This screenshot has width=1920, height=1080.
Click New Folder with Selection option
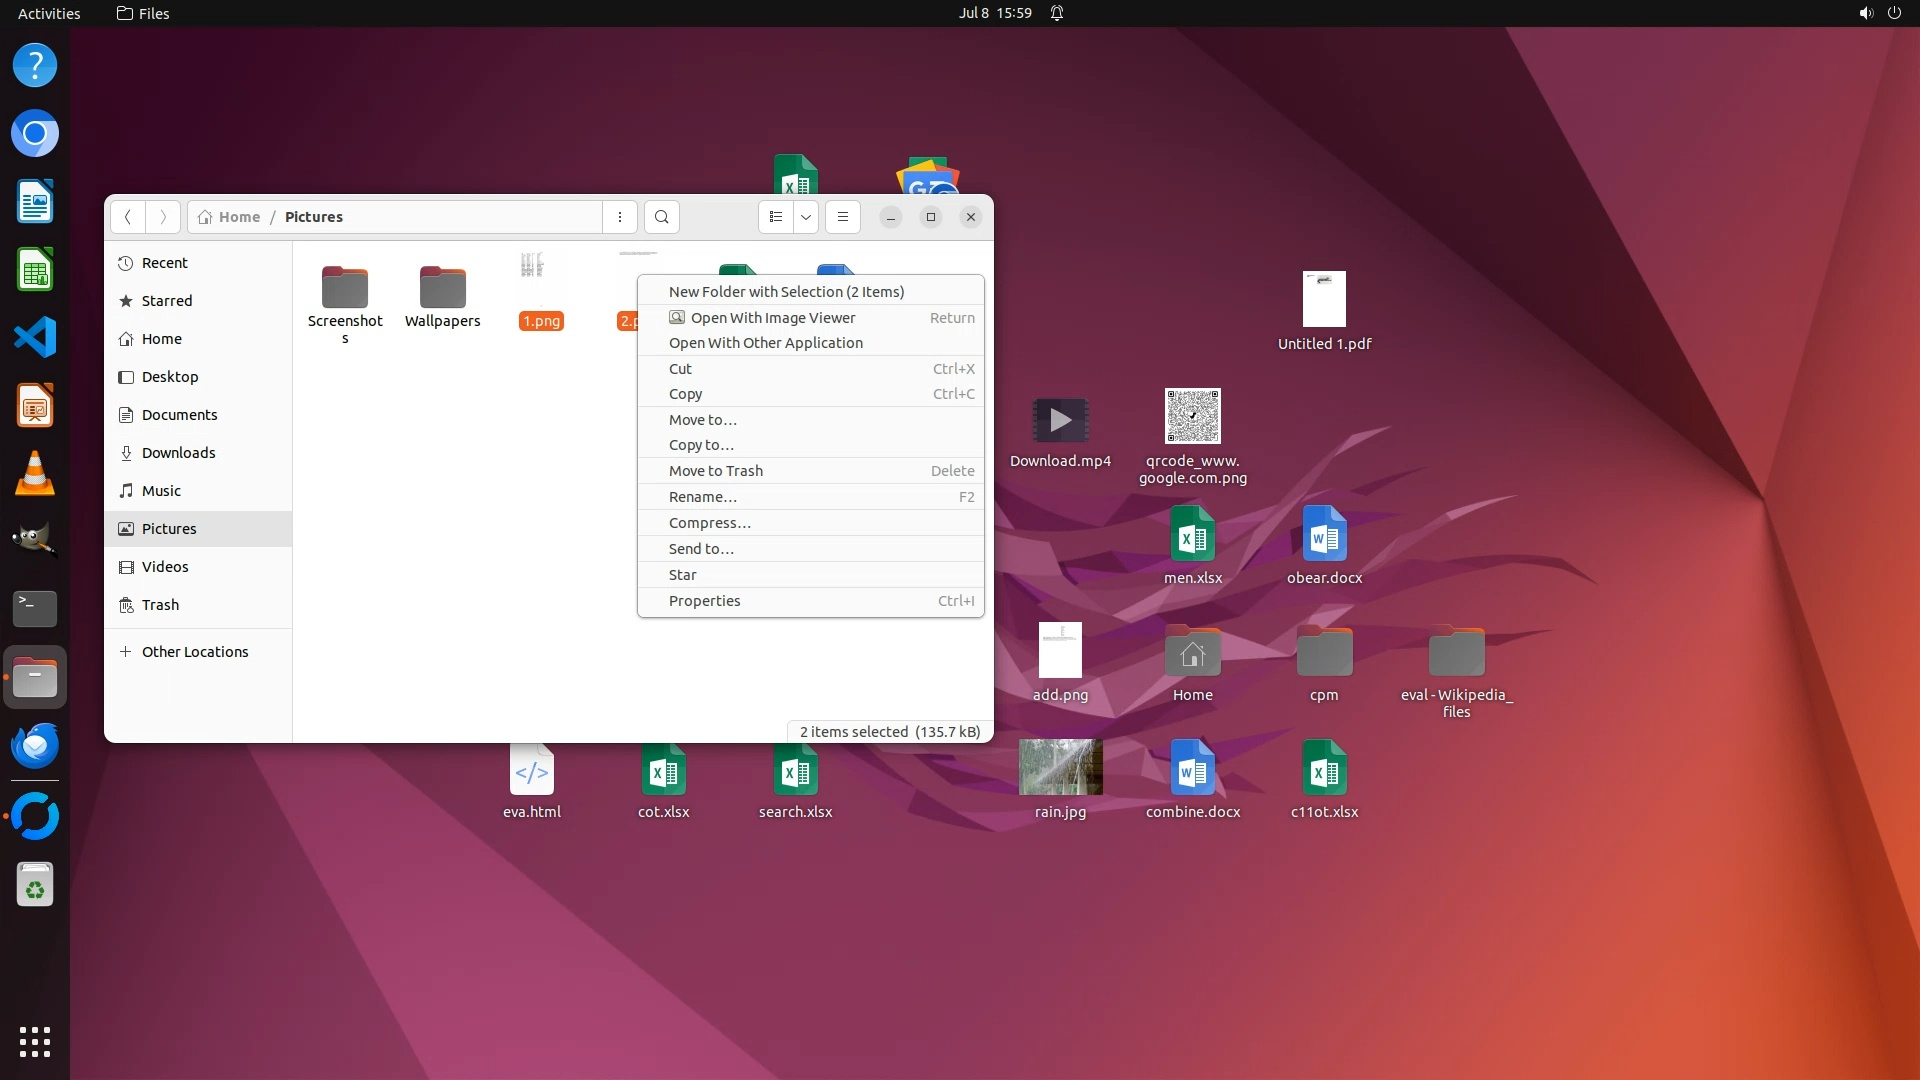(786, 292)
